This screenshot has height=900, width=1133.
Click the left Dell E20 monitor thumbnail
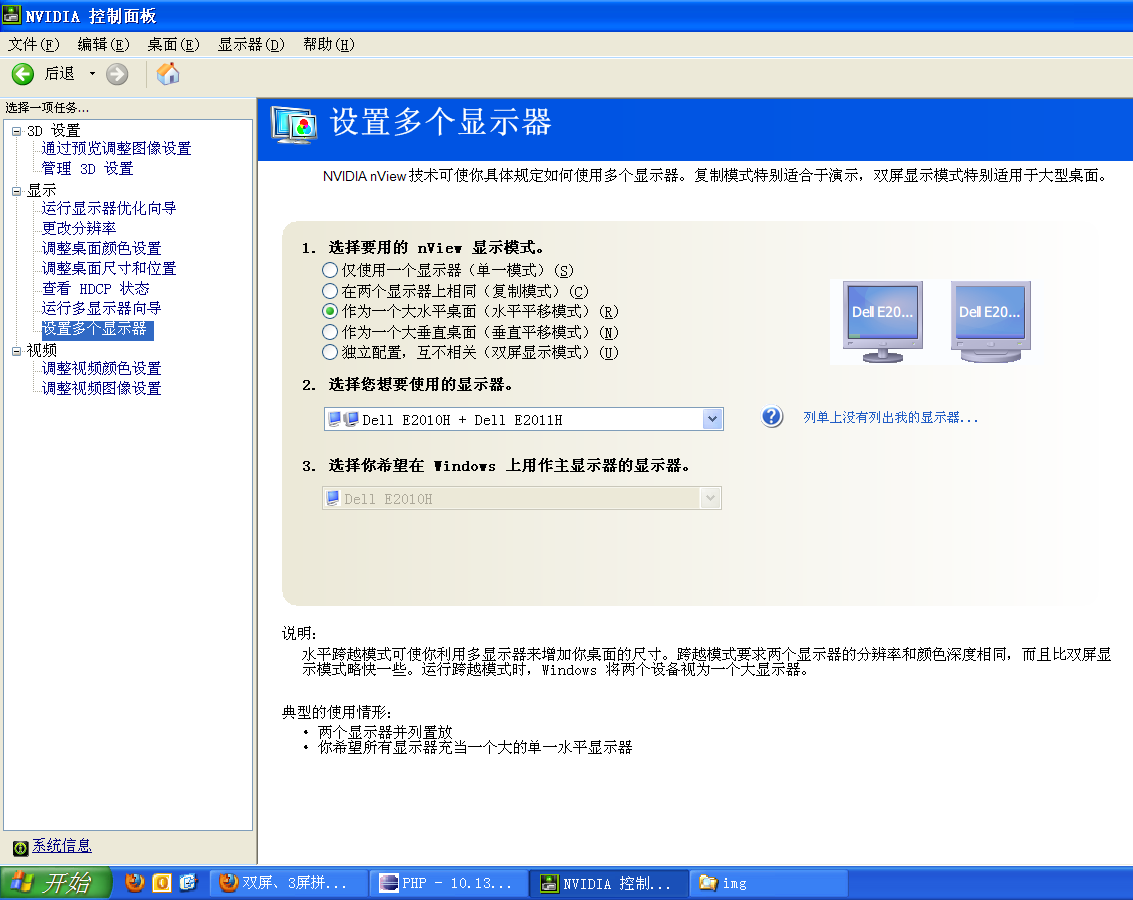coord(882,321)
